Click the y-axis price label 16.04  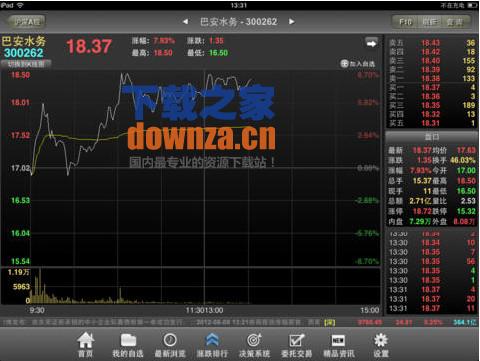(20, 233)
